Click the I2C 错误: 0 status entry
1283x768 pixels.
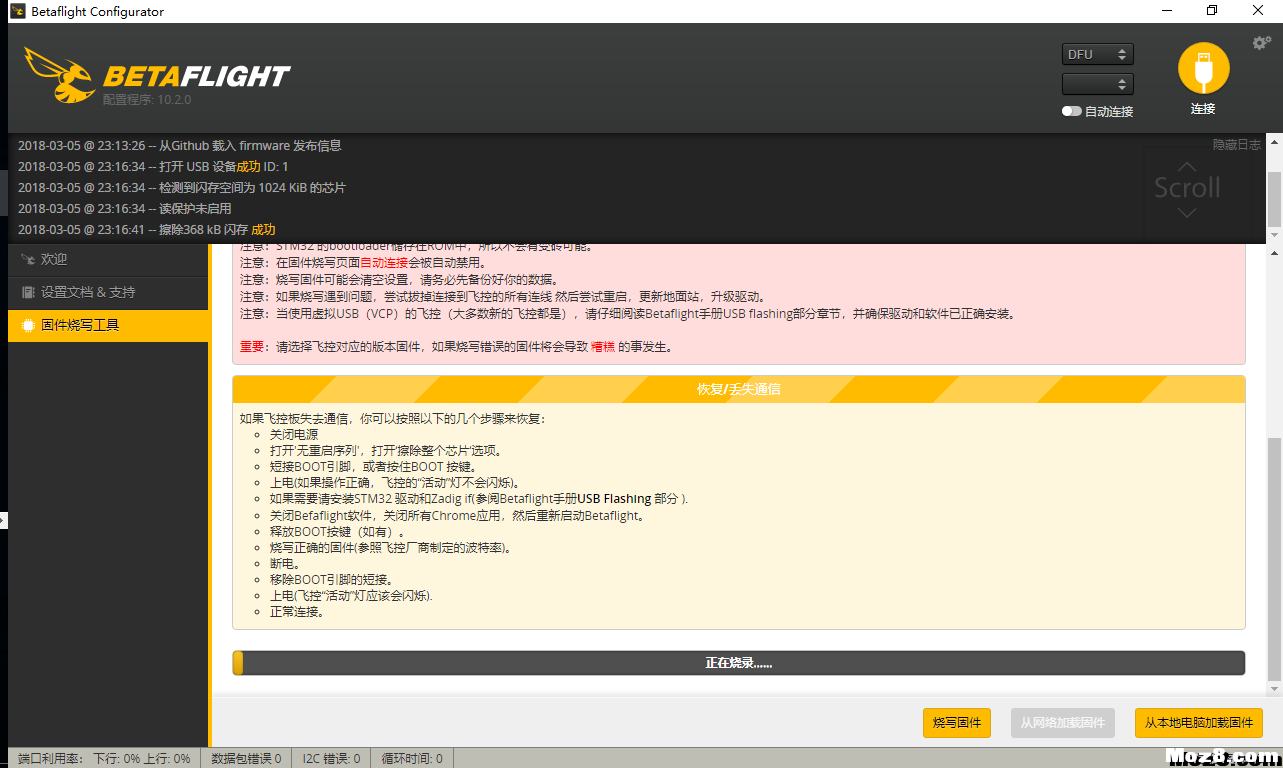[x=331, y=759]
